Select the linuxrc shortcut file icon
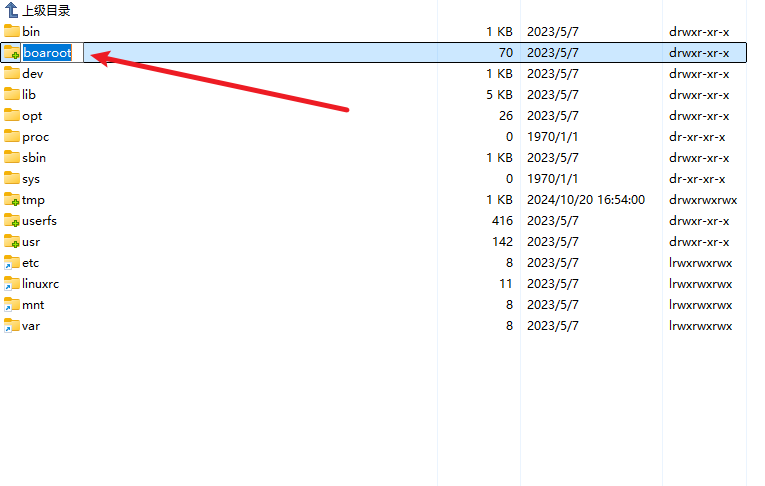Screen dimensions: 765x486 (11, 283)
